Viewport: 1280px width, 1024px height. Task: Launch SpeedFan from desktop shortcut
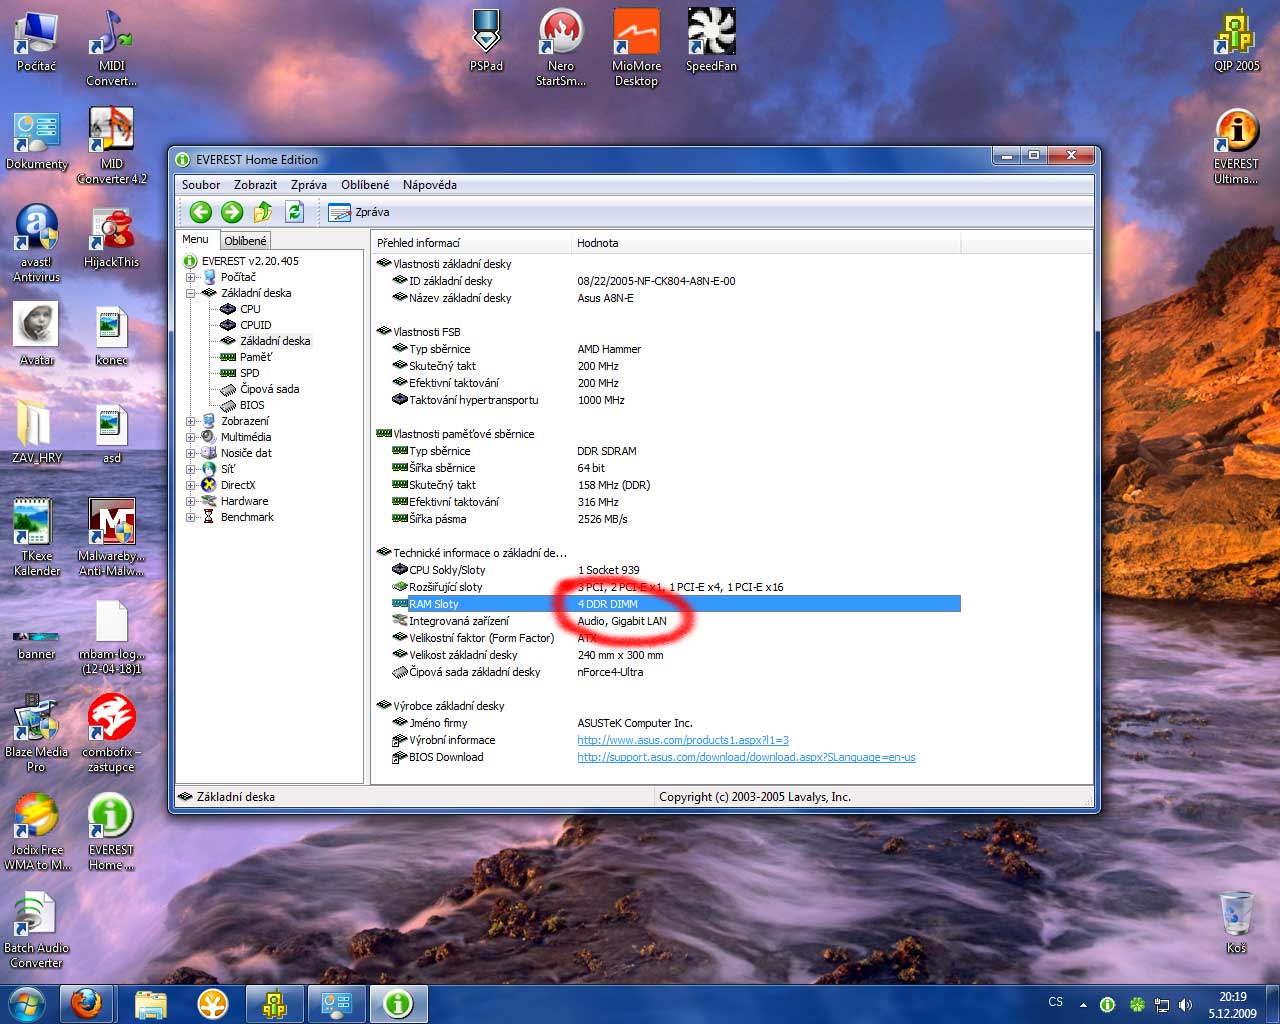[711, 40]
